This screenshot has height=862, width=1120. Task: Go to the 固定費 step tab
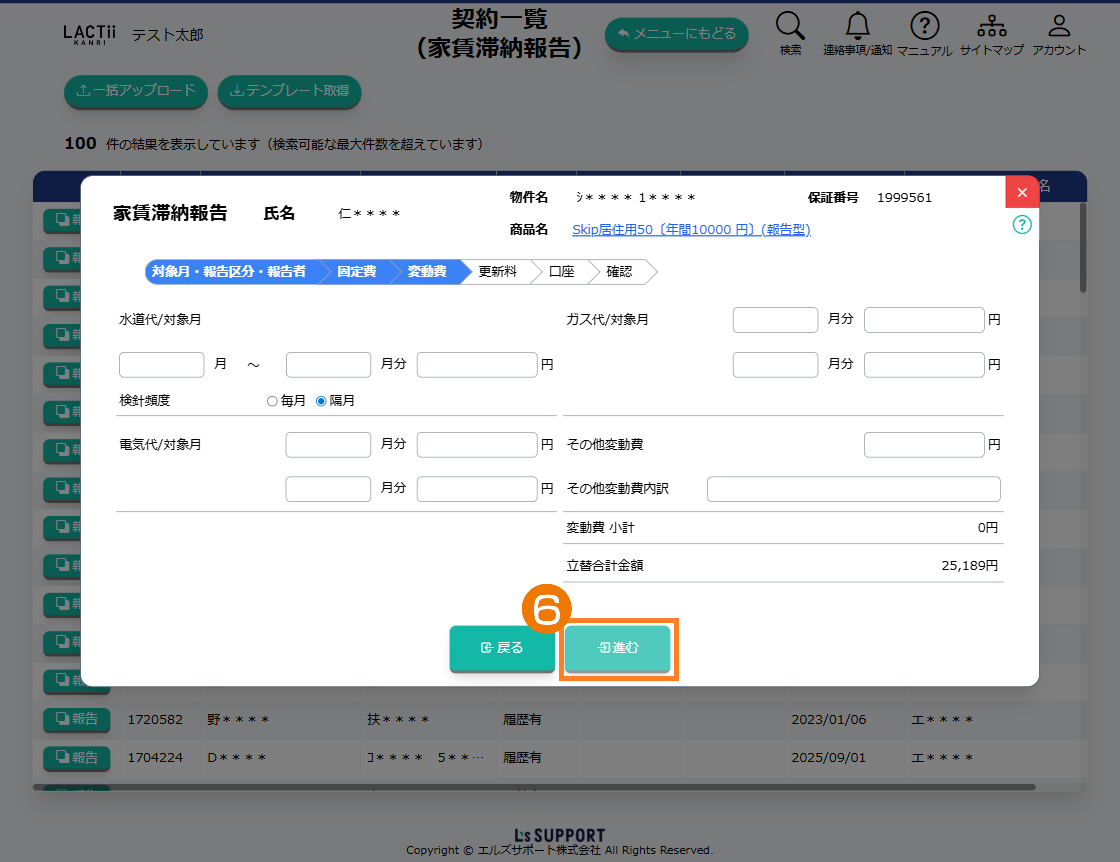click(x=356, y=272)
